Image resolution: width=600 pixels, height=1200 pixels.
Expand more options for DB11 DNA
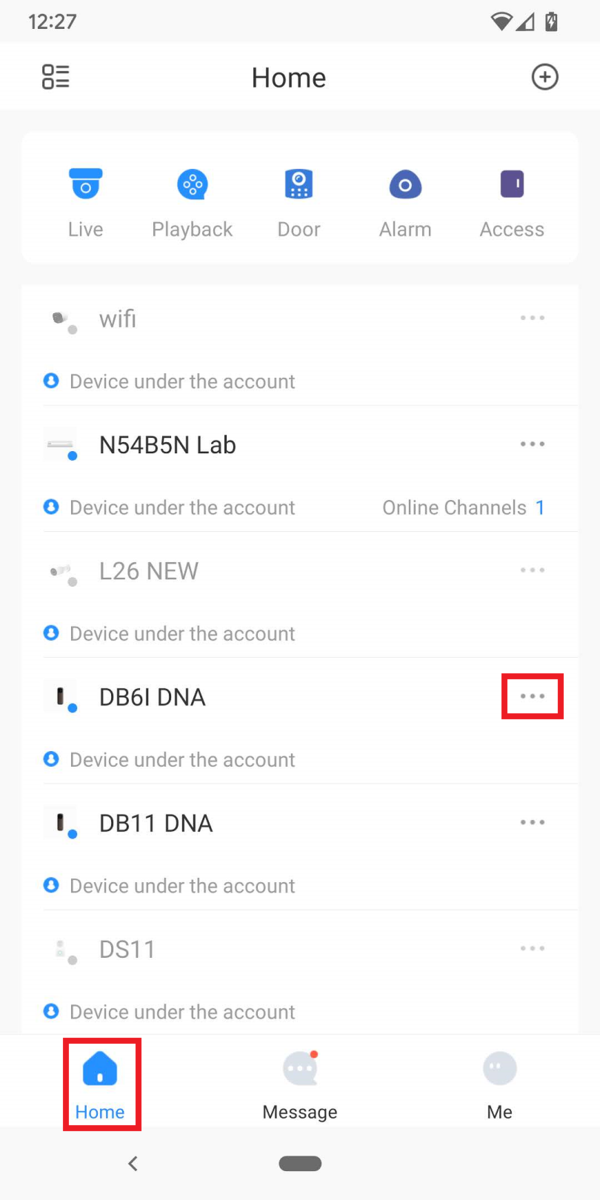click(x=532, y=822)
